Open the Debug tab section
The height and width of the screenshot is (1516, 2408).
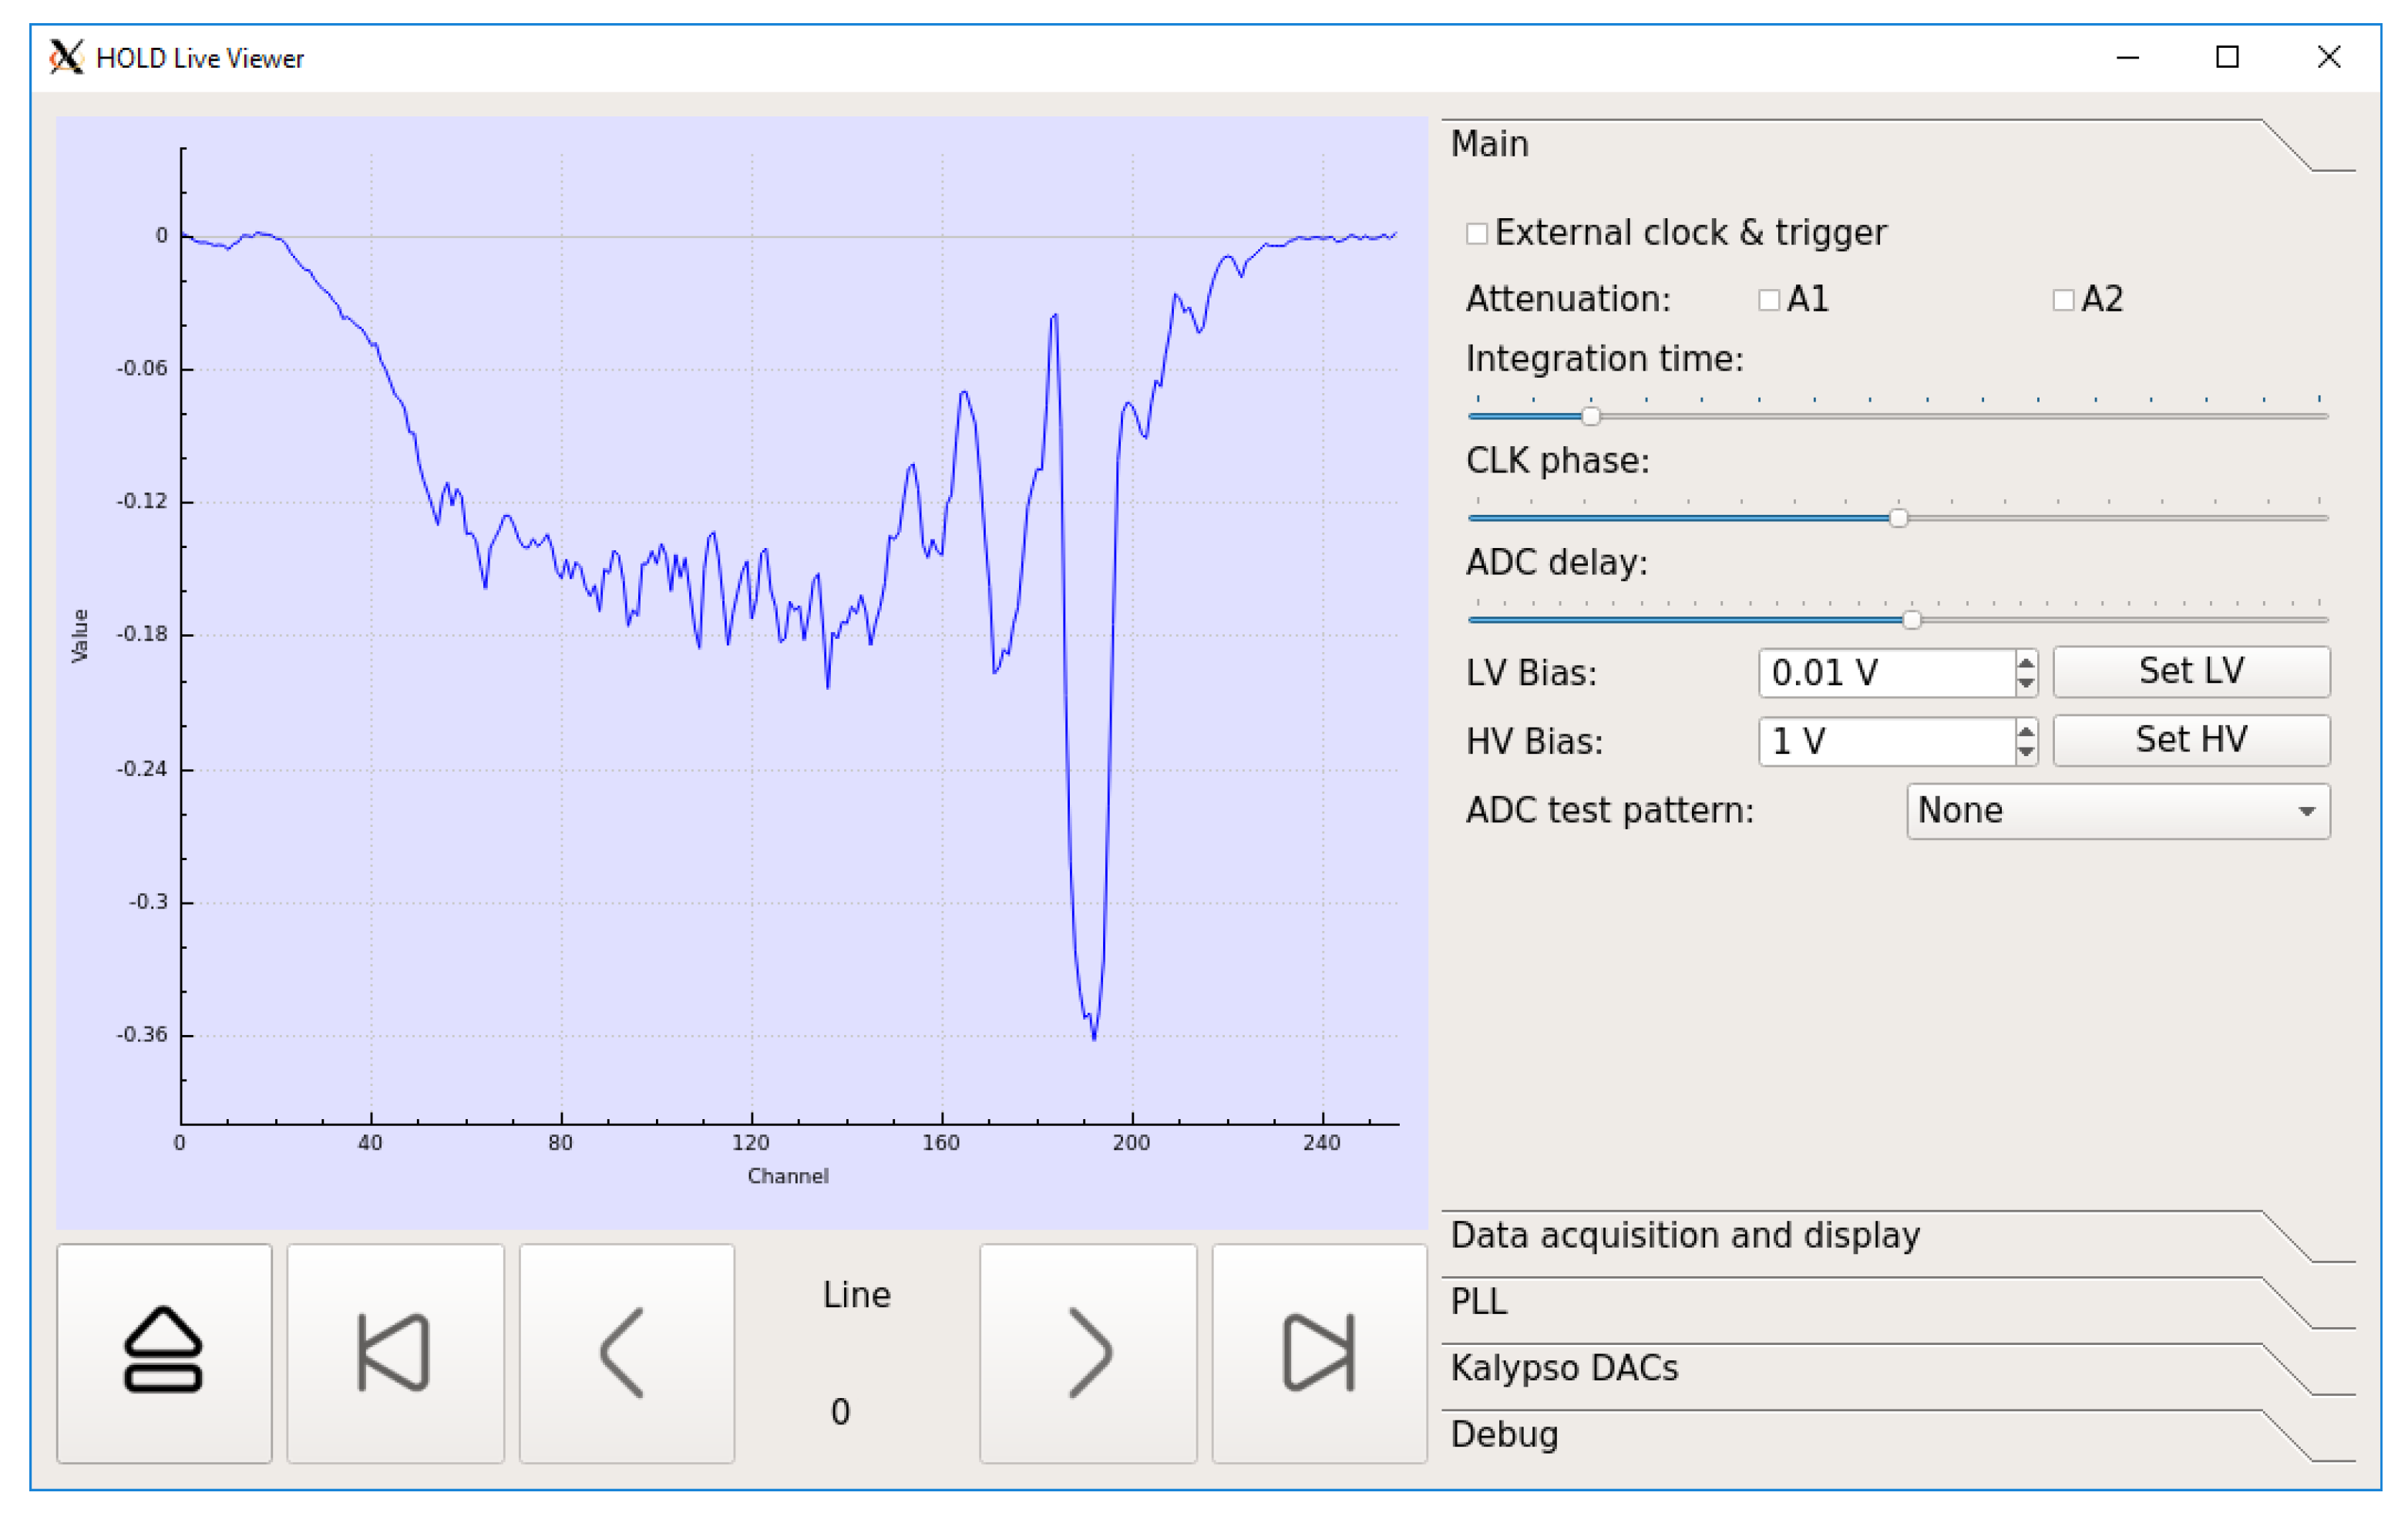(1504, 1434)
